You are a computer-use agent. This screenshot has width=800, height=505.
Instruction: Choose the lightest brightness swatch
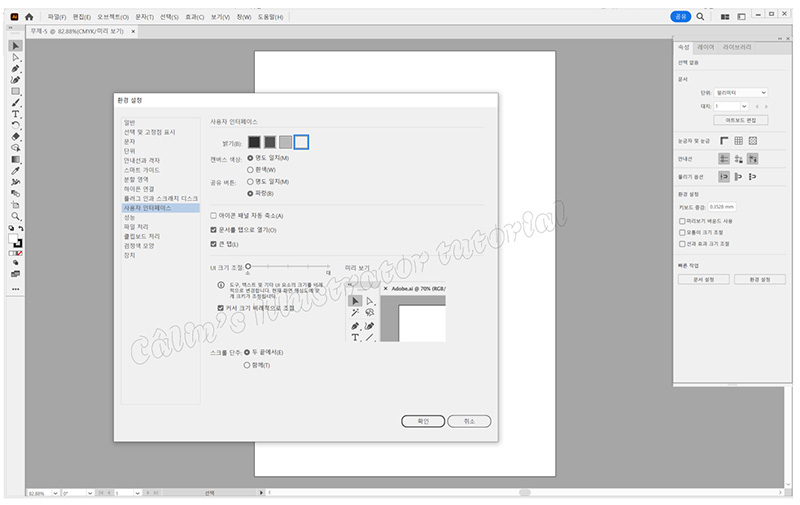tap(302, 142)
